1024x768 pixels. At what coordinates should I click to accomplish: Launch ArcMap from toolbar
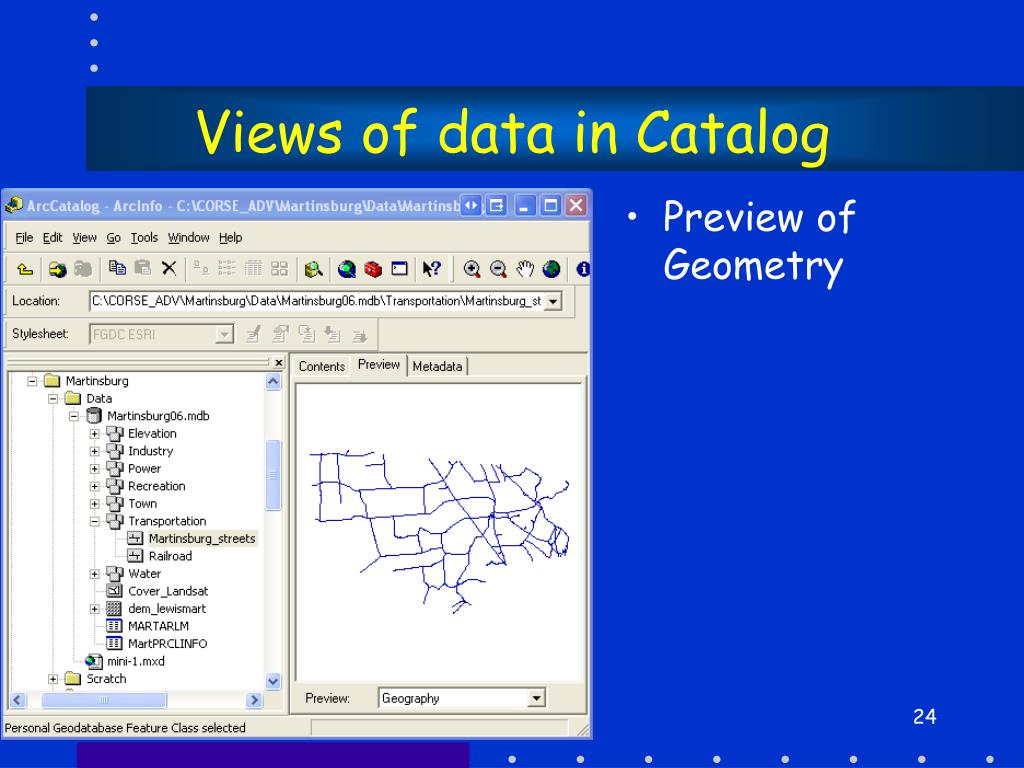pyautogui.click(x=347, y=268)
